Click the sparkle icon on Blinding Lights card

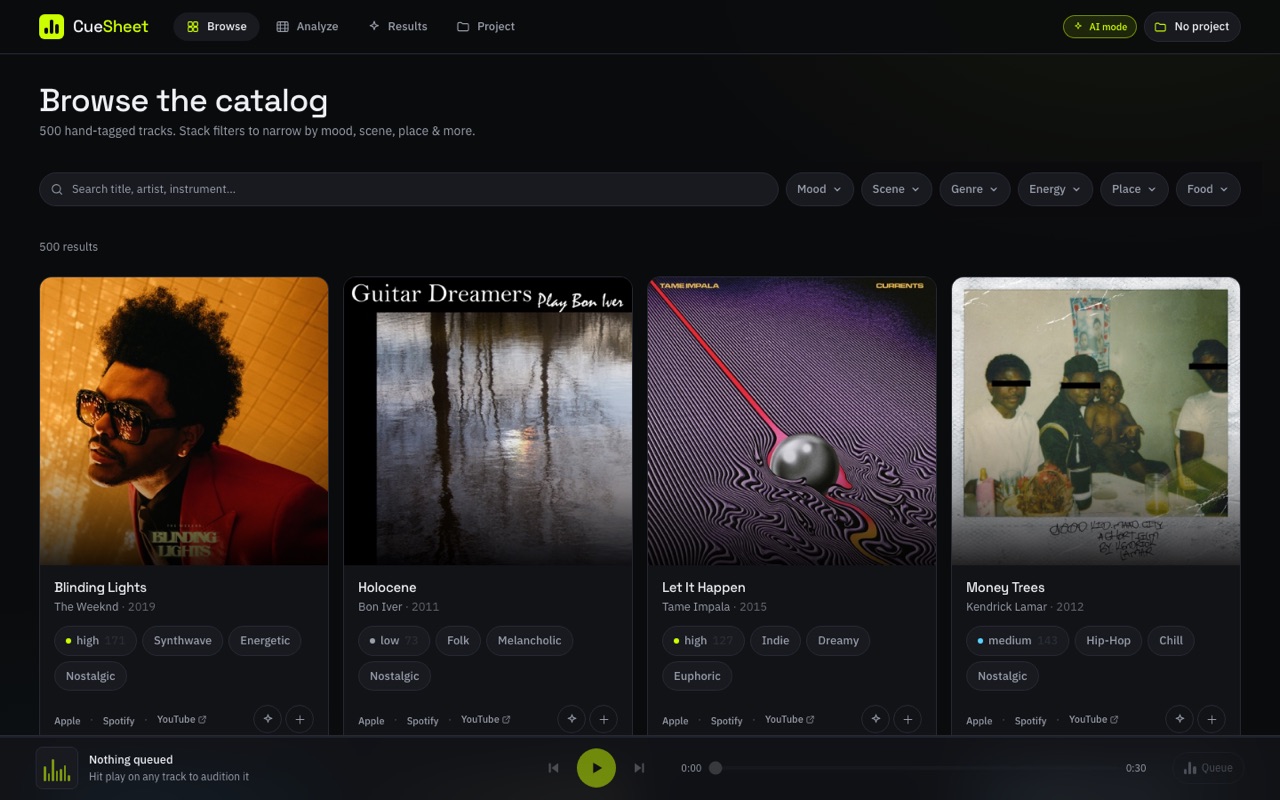point(267,719)
